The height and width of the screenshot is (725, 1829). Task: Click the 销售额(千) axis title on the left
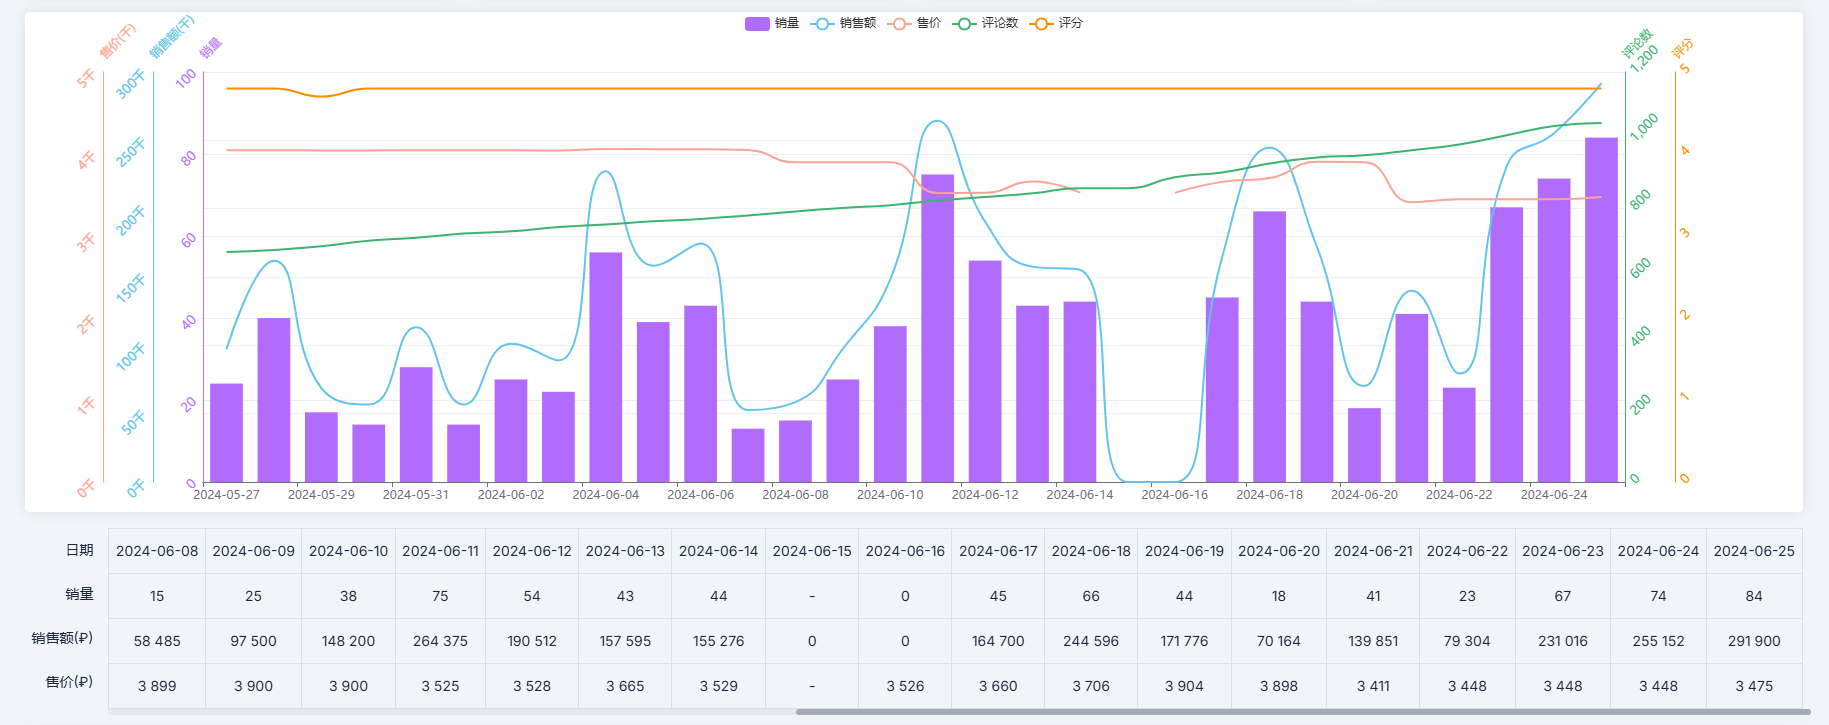point(171,37)
